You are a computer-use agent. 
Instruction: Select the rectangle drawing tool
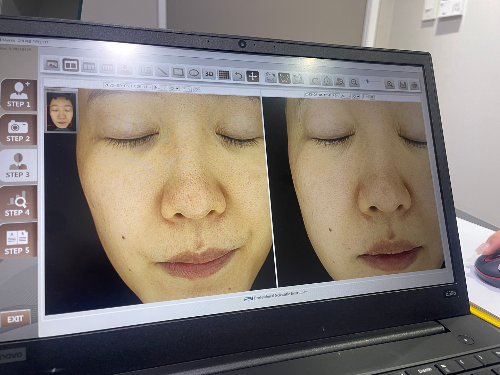(178, 72)
